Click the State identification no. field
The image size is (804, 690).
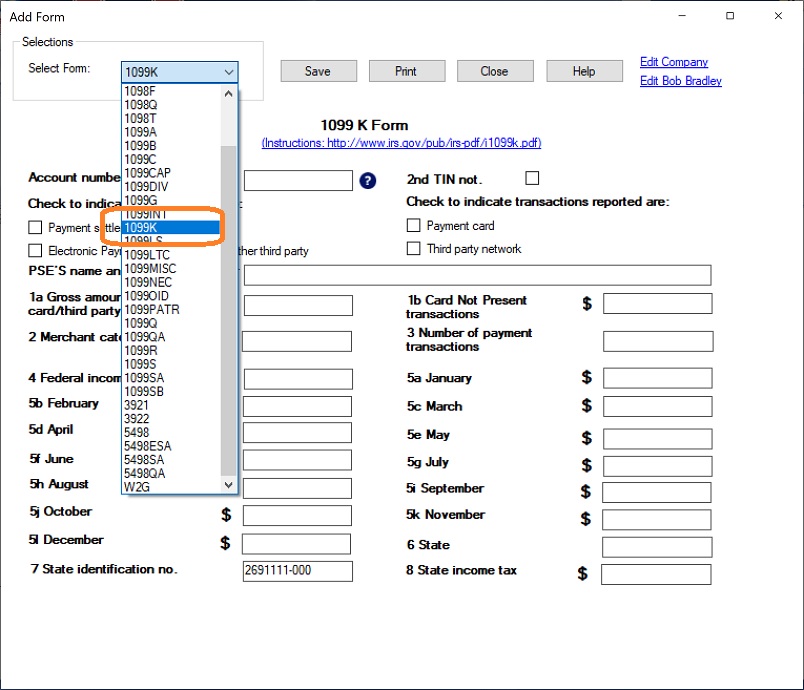(x=297, y=571)
